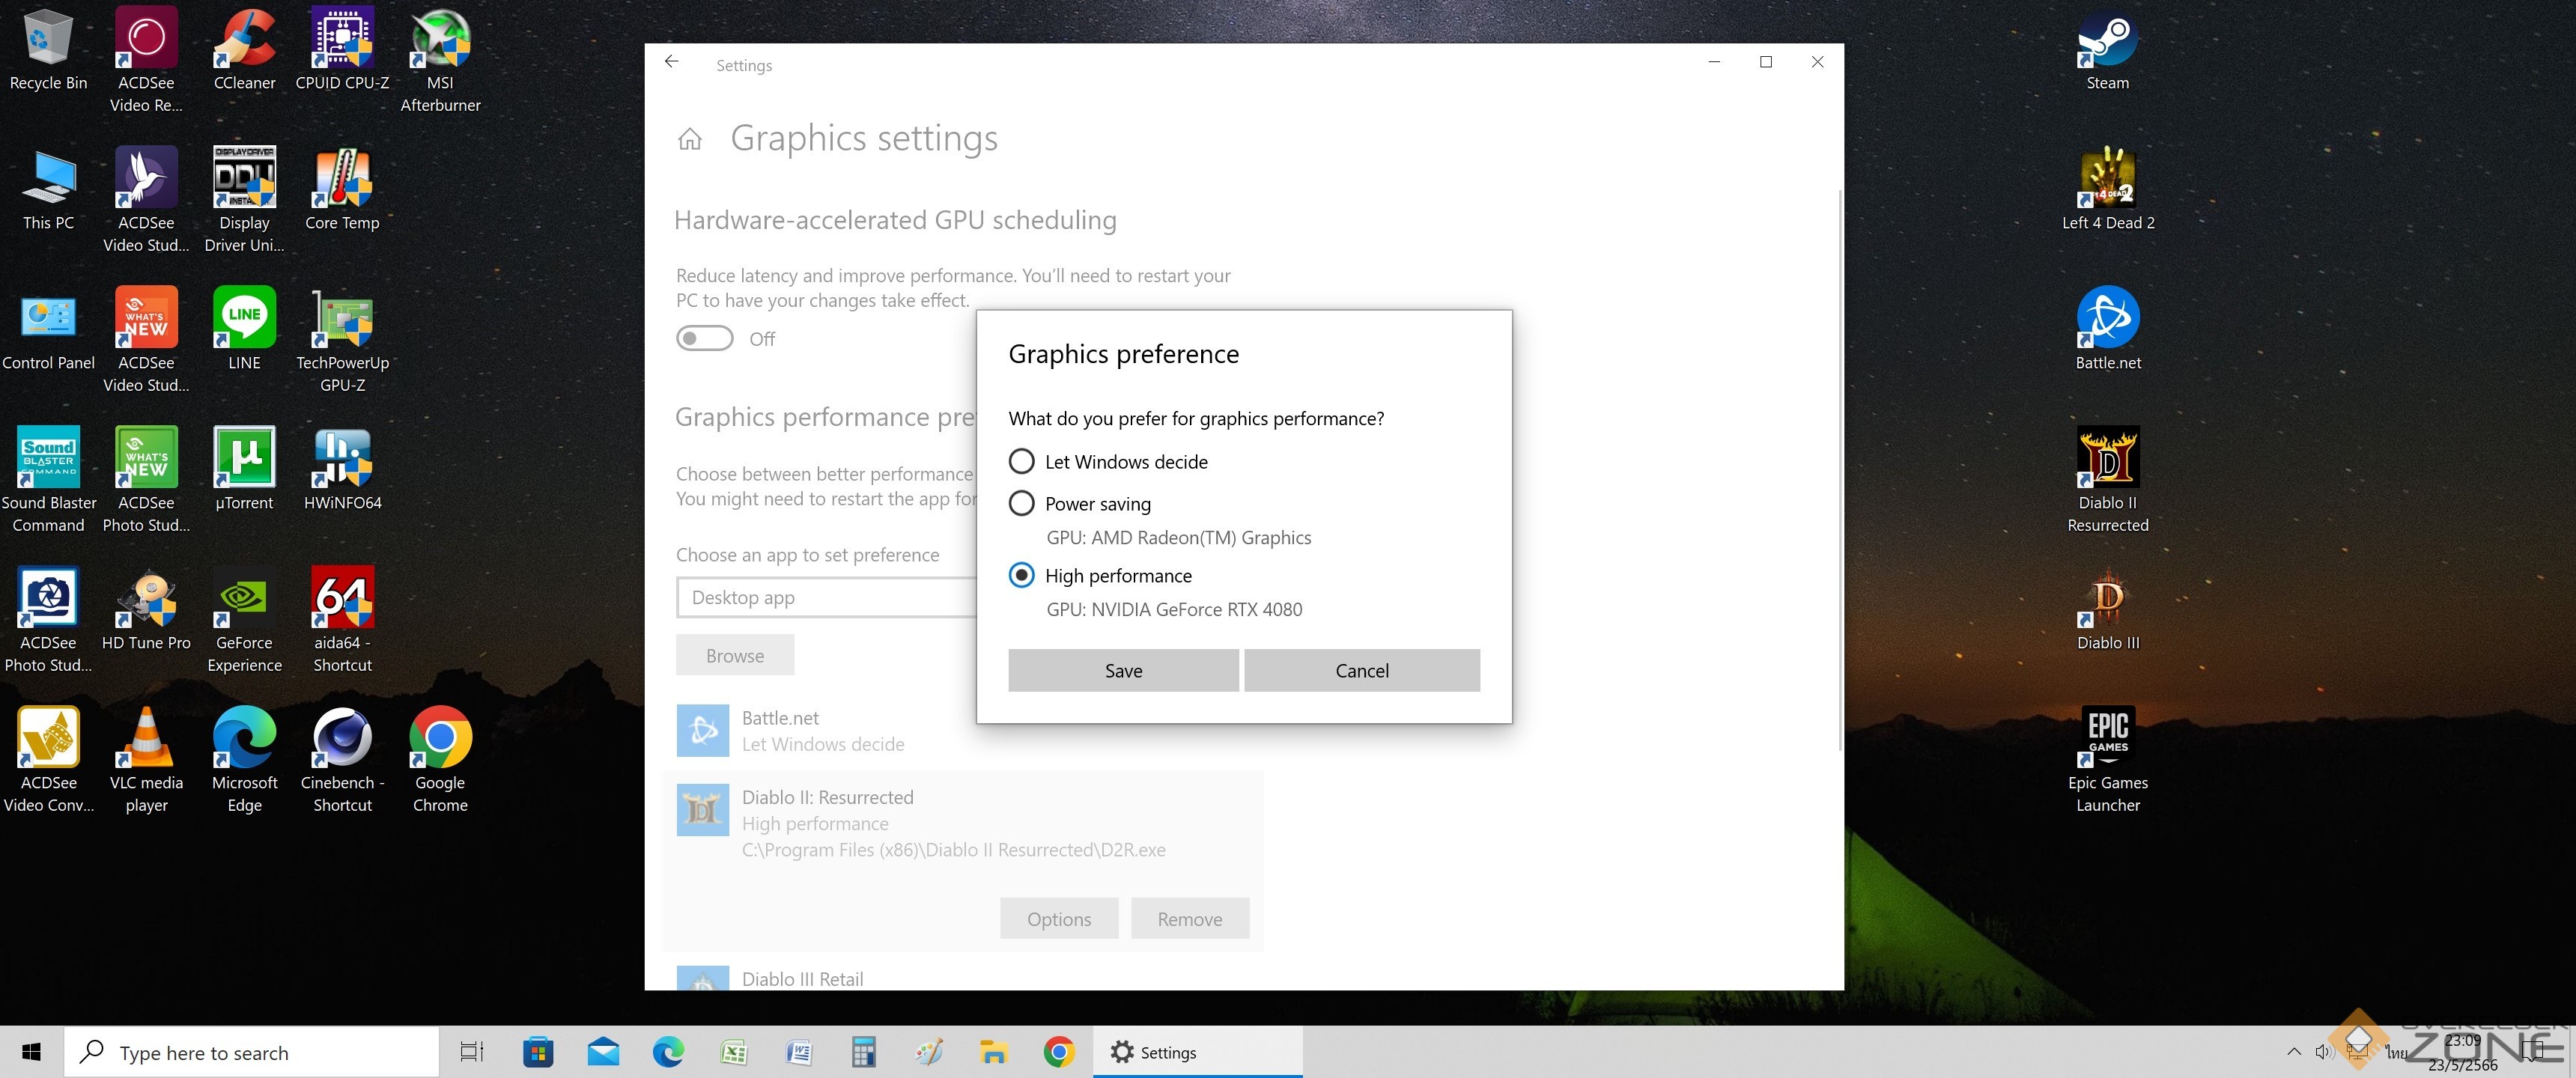Open the Desktop app dropdown
Image resolution: width=2576 pixels, height=1078 pixels.
pyautogui.click(x=826, y=597)
